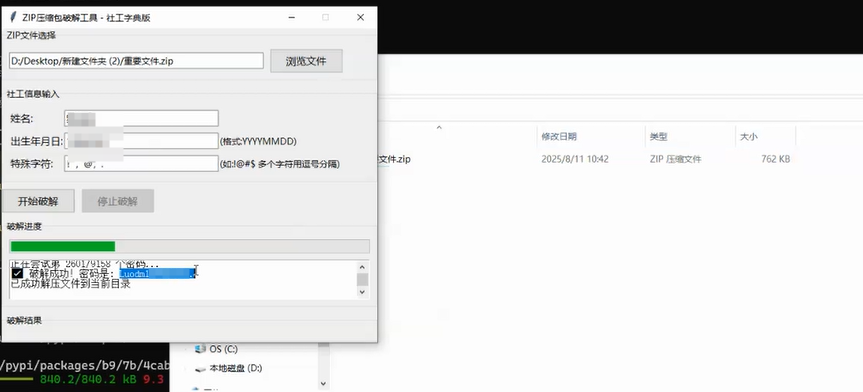
Task: Select the 文件.zip entry in Explorer
Action: click(394, 159)
